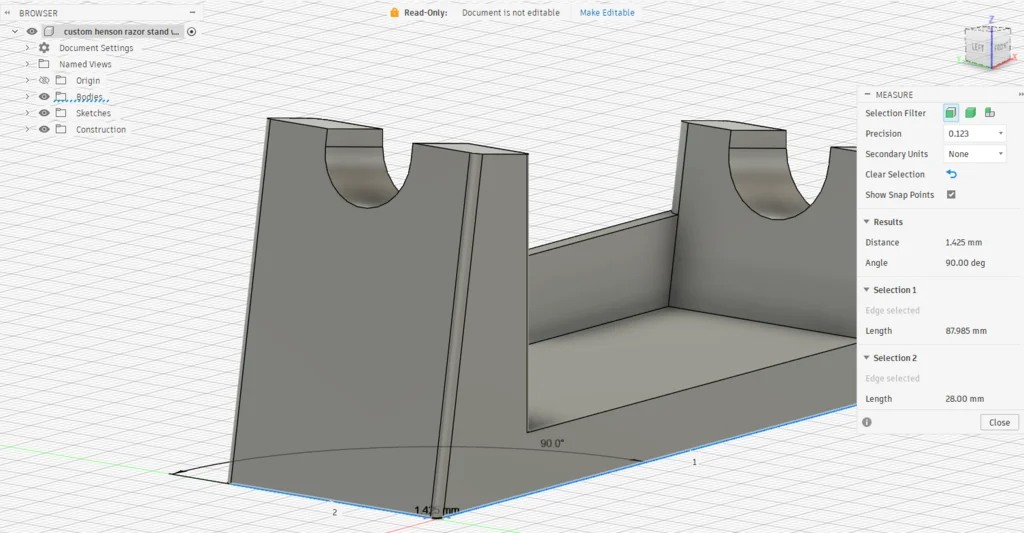This screenshot has height=533, width=1024.
Task: Show the hidden Origin folder
Action: (44, 80)
